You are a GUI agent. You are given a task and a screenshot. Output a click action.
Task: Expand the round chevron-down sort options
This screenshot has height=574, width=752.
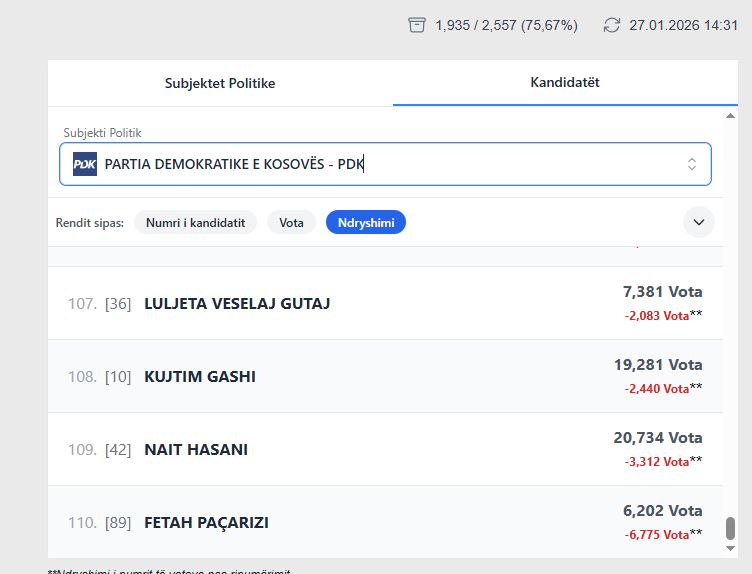pos(698,222)
